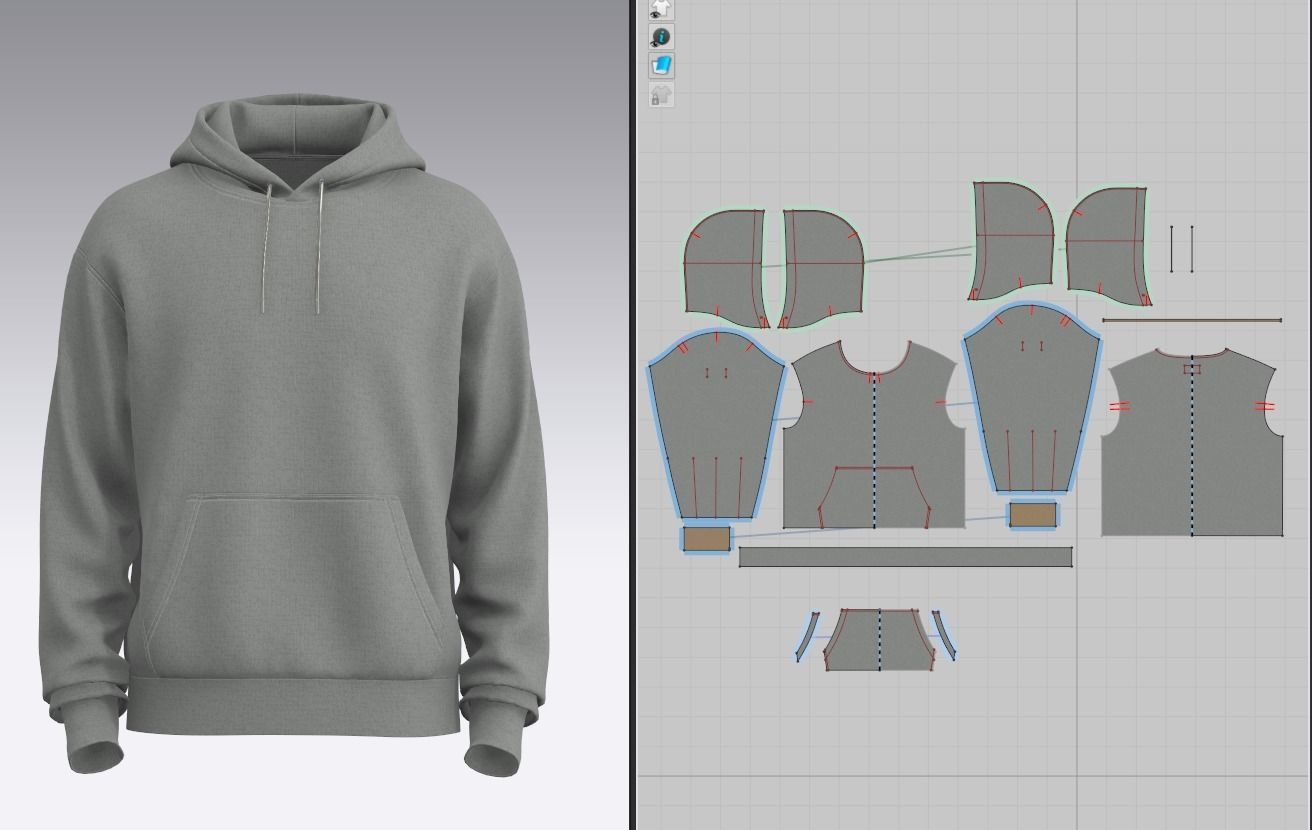Select the kangaroo pocket pattern piece at bottom

(x=879, y=640)
